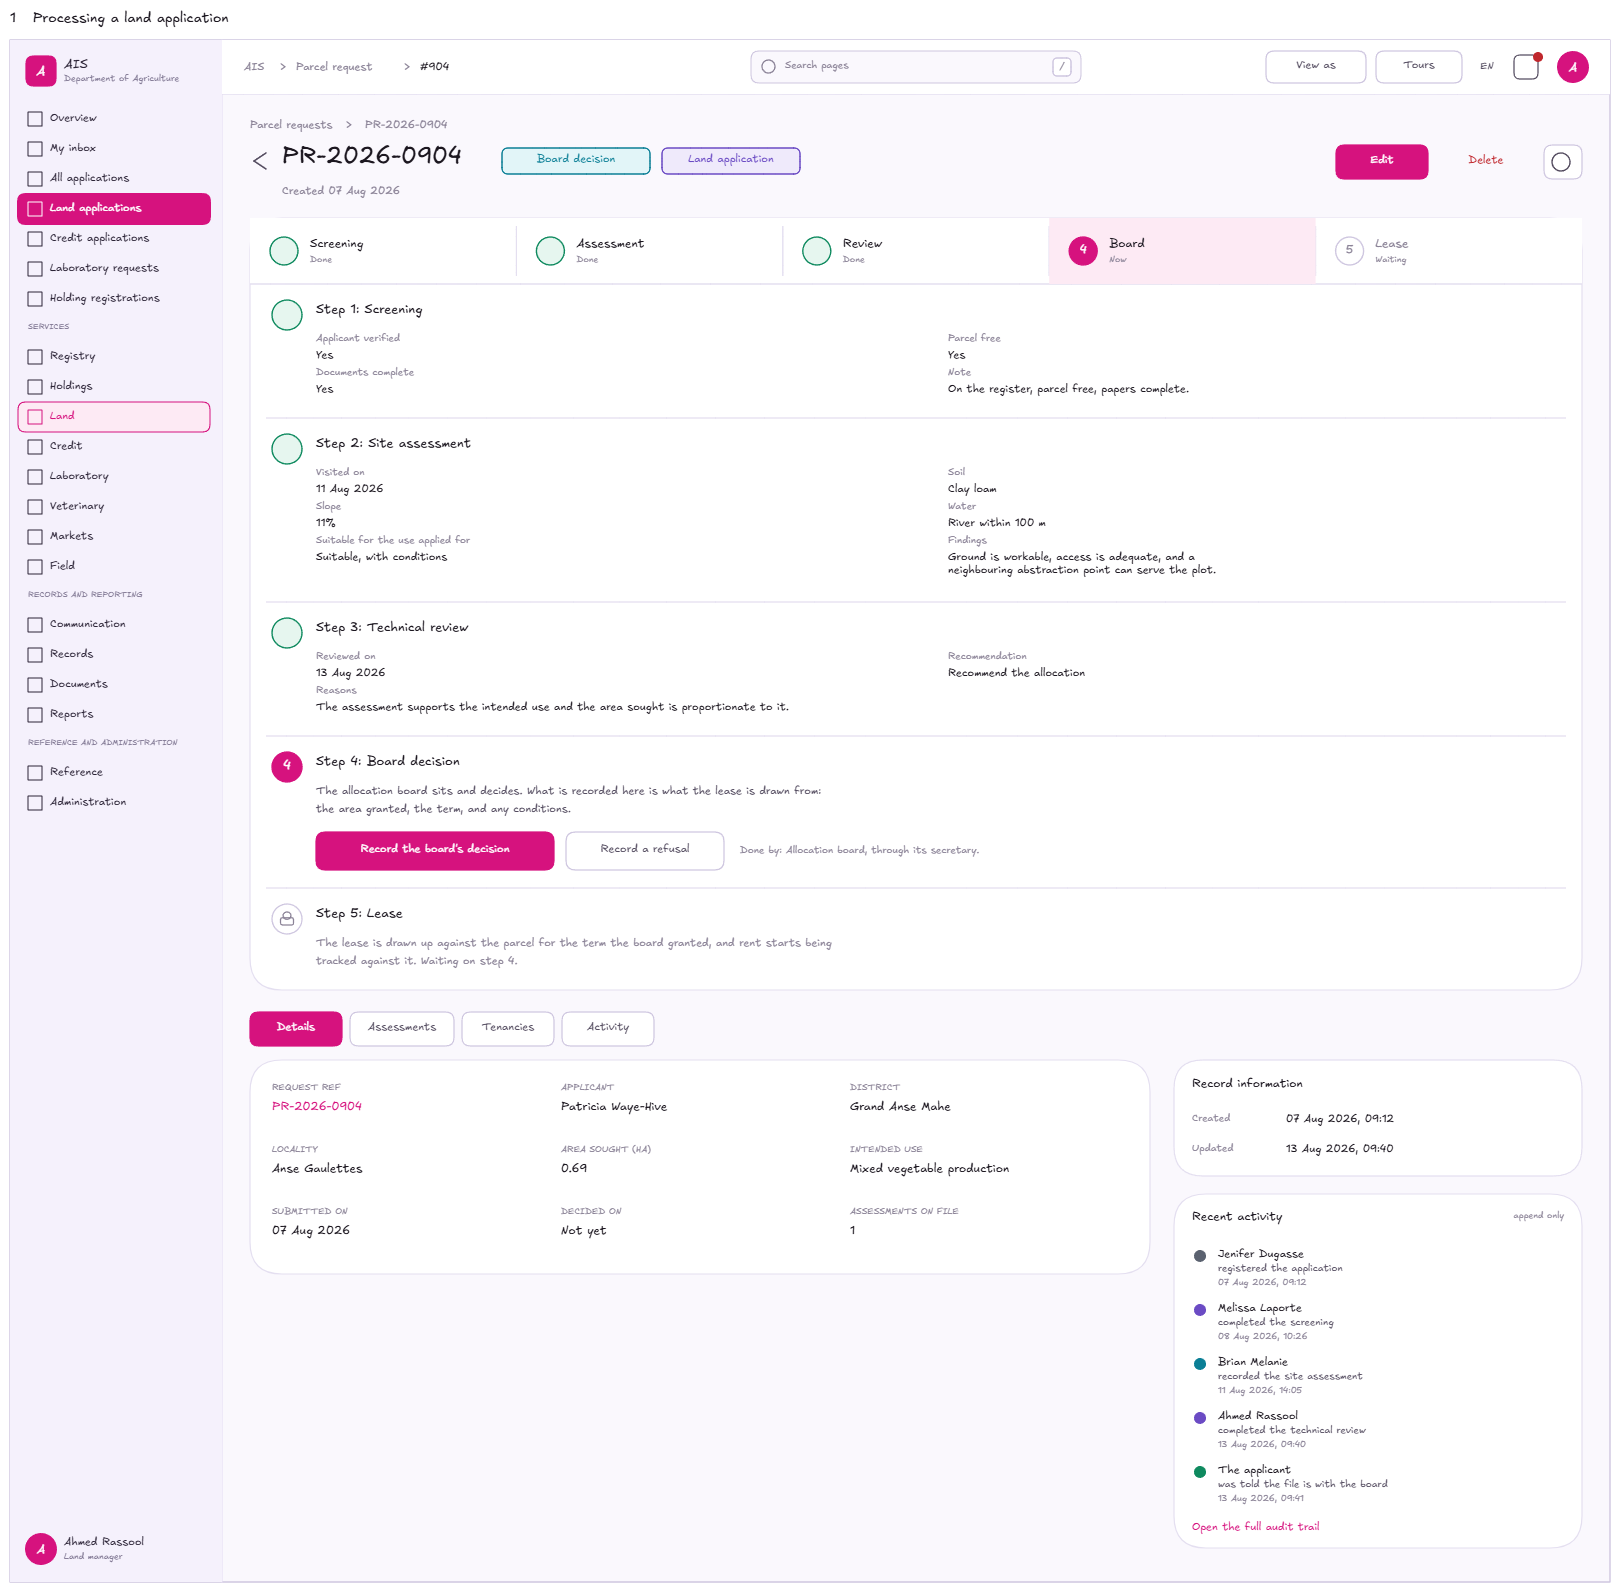Select the Assessment step in progress bar
The image size is (1620, 1592).
click(649, 250)
